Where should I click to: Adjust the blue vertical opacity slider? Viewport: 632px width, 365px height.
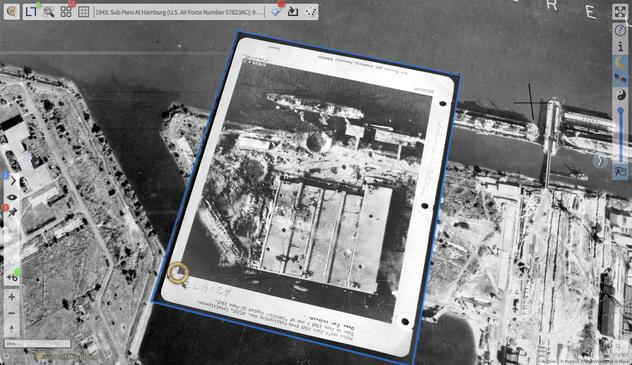click(x=621, y=134)
